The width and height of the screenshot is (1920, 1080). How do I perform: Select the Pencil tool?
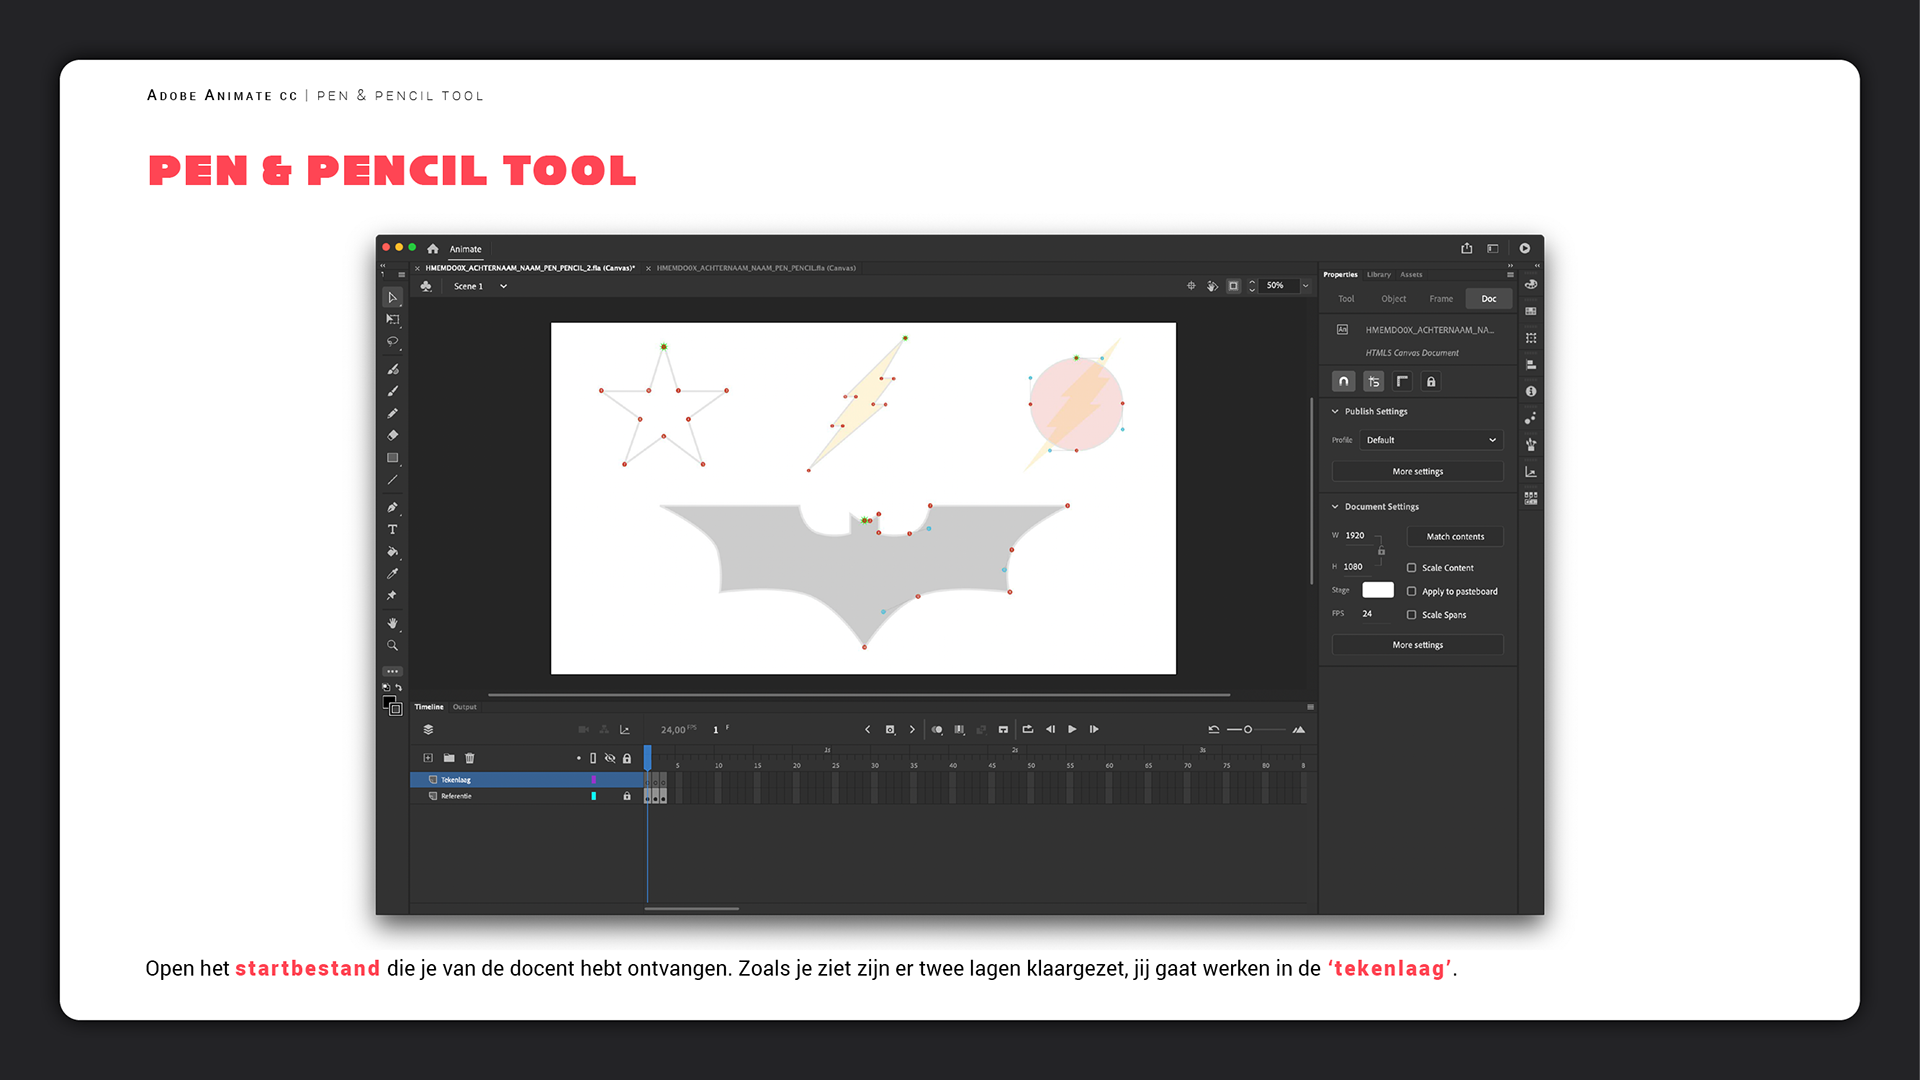(x=392, y=413)
